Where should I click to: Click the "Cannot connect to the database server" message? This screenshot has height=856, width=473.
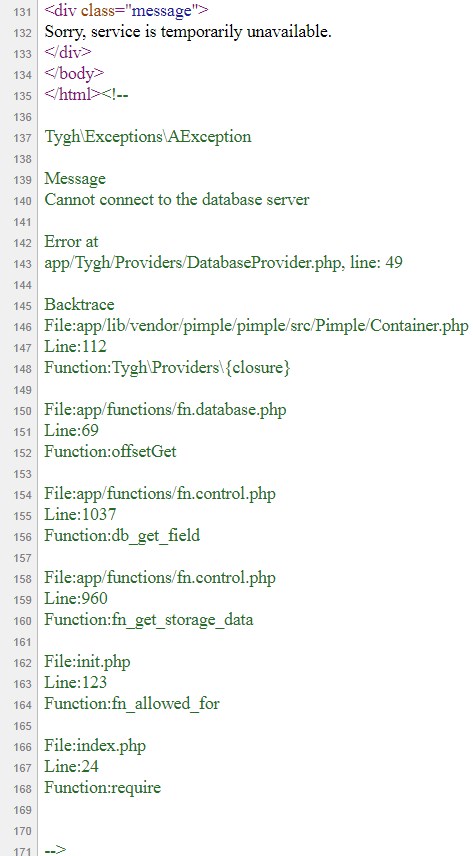pyautogui.click(x=177, y=199)
